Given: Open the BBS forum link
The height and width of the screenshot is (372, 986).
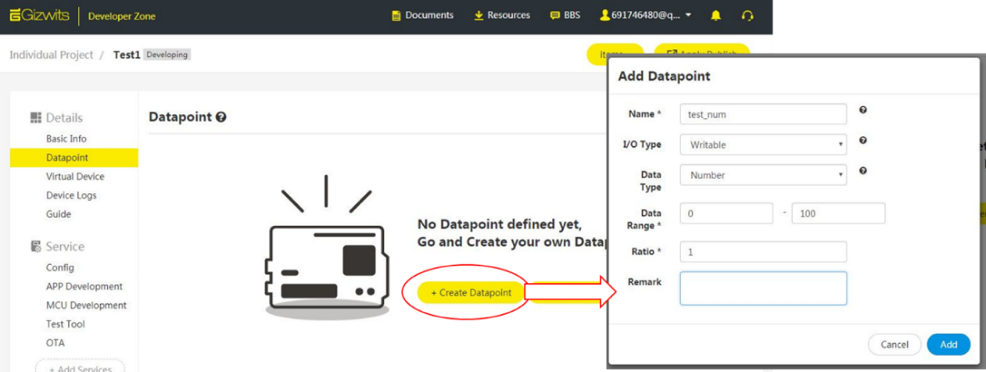Looking at the screenshot, I should [x=565, y=15].
